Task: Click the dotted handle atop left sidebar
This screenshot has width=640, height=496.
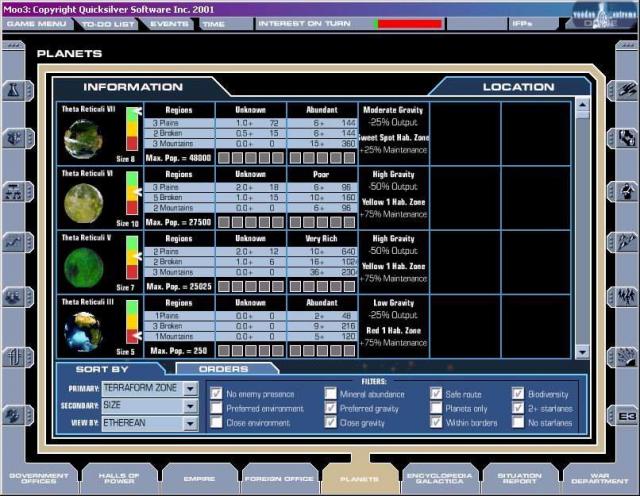Action: pos(14,45)
